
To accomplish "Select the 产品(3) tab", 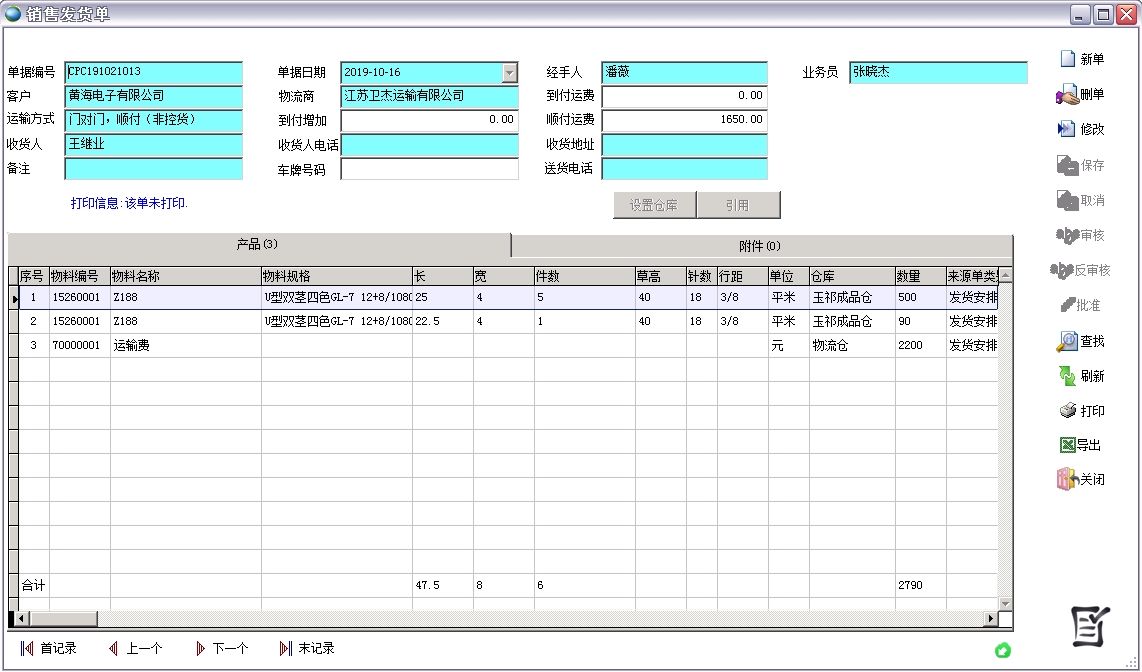I will (x=258, y=244).
